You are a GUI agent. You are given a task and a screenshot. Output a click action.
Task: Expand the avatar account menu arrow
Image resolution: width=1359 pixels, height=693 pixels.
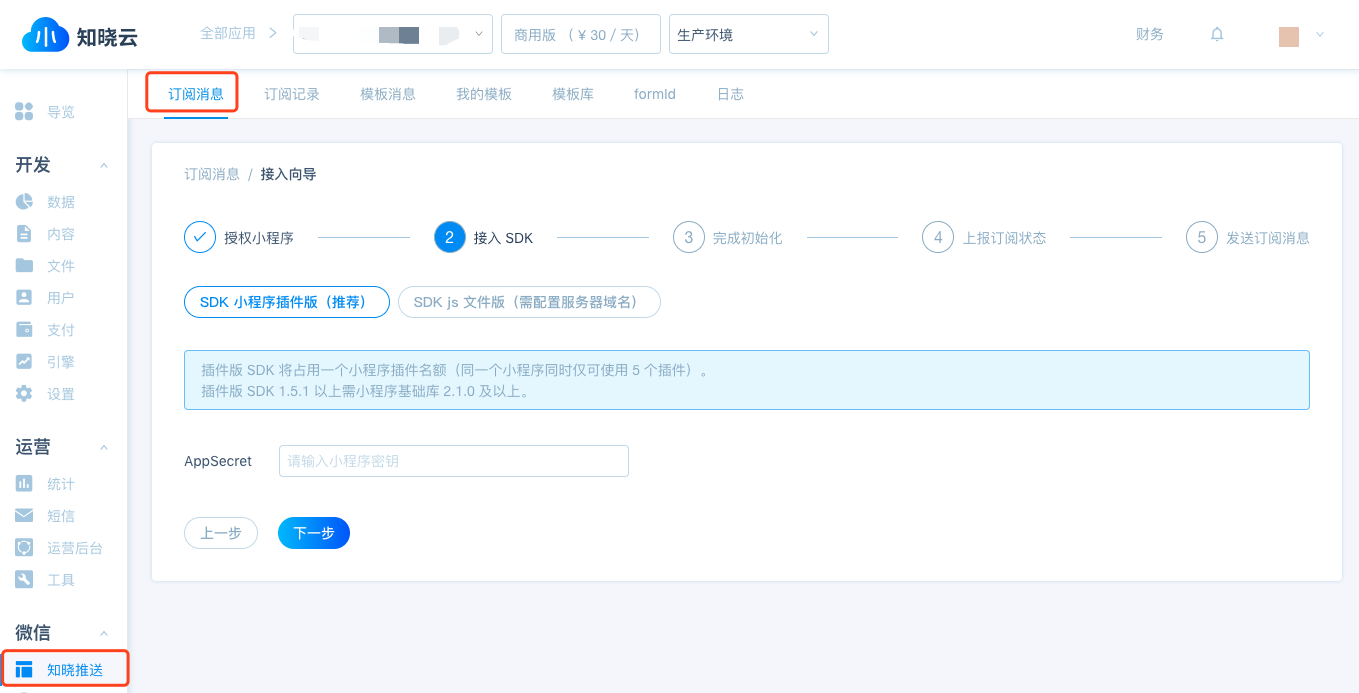pyautogui.click(x=1320, y=35)
